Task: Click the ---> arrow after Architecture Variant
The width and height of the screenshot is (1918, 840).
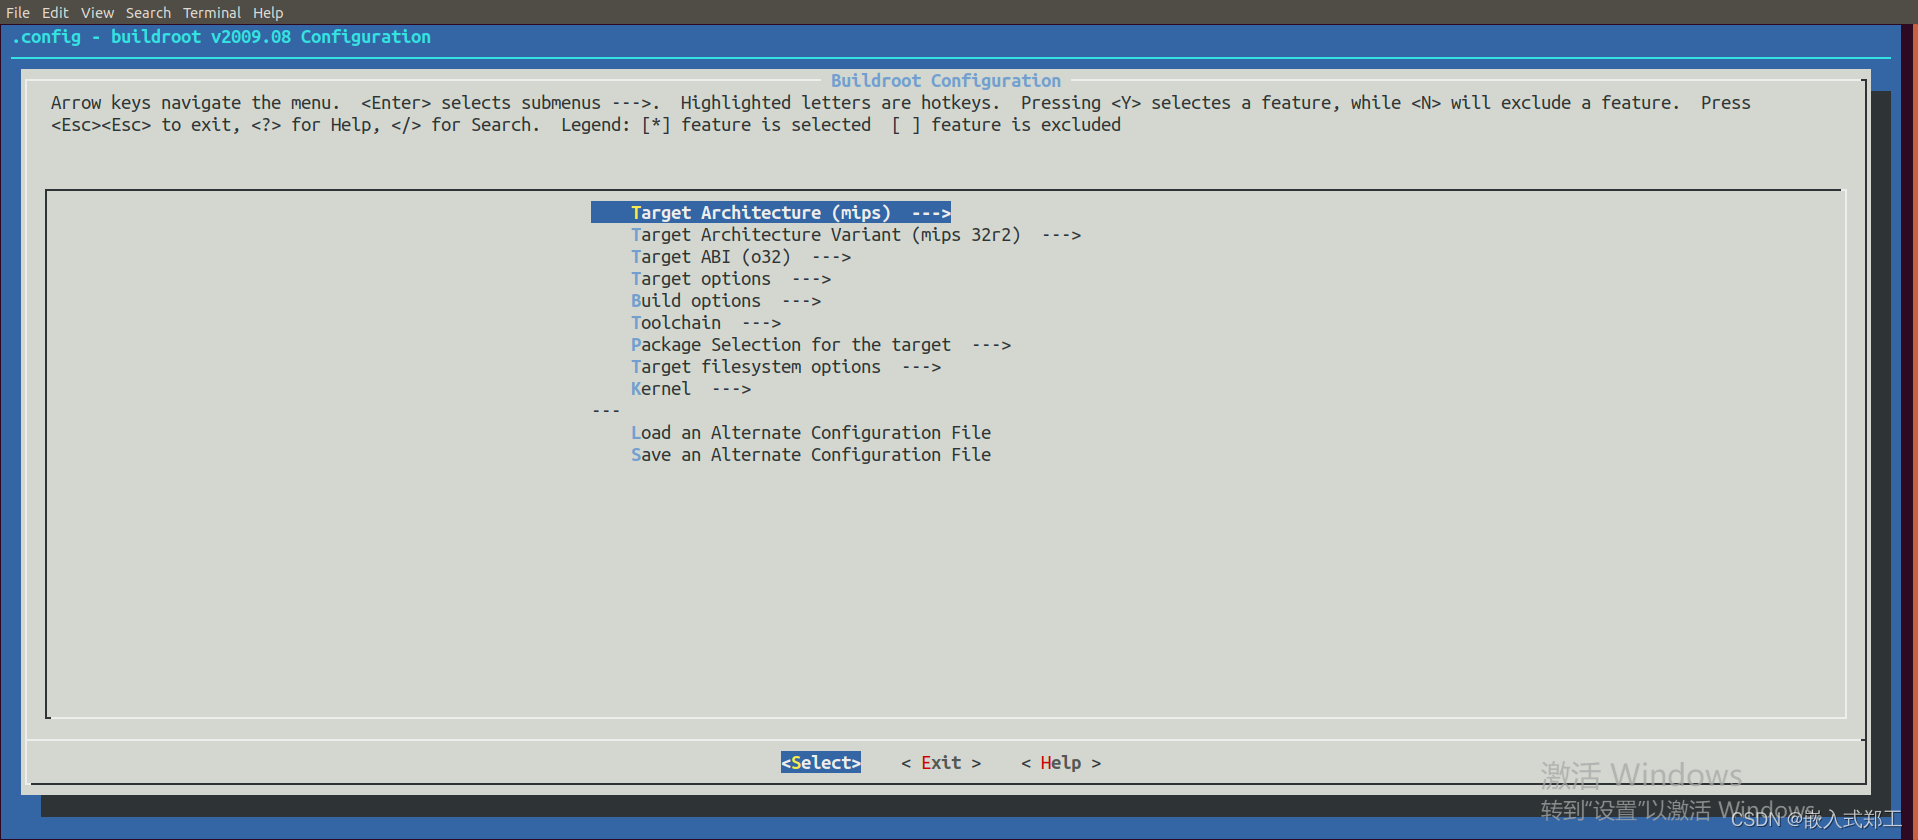Action: 1061,234
